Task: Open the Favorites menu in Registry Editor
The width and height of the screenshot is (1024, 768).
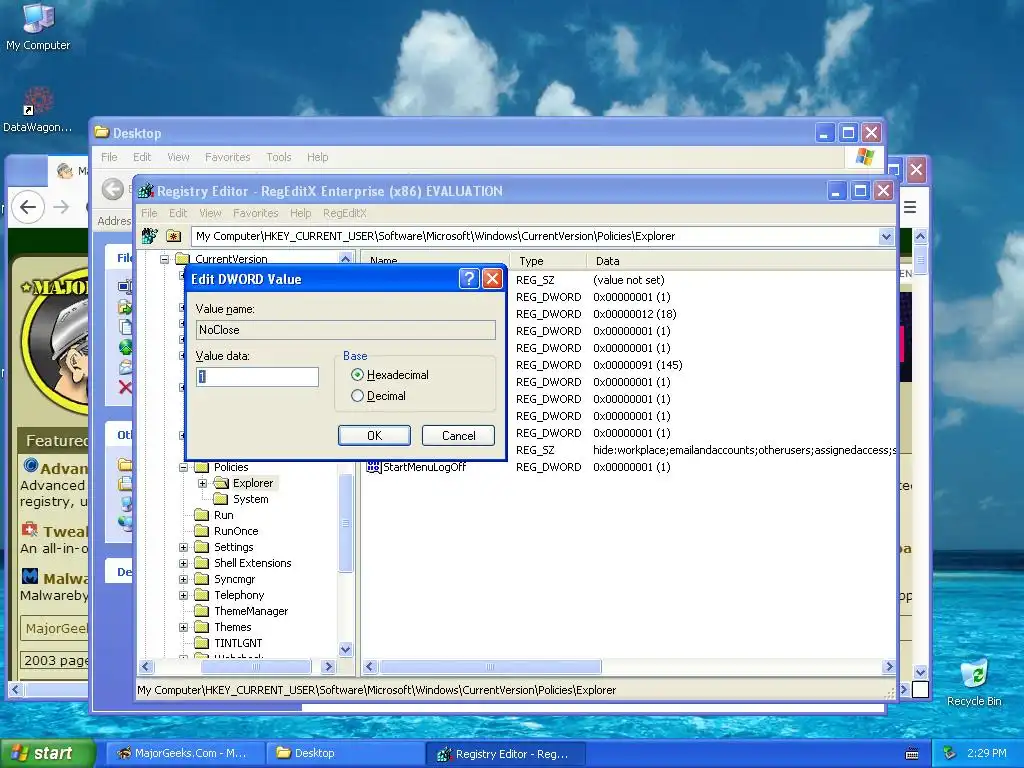Action: (255, 213)
